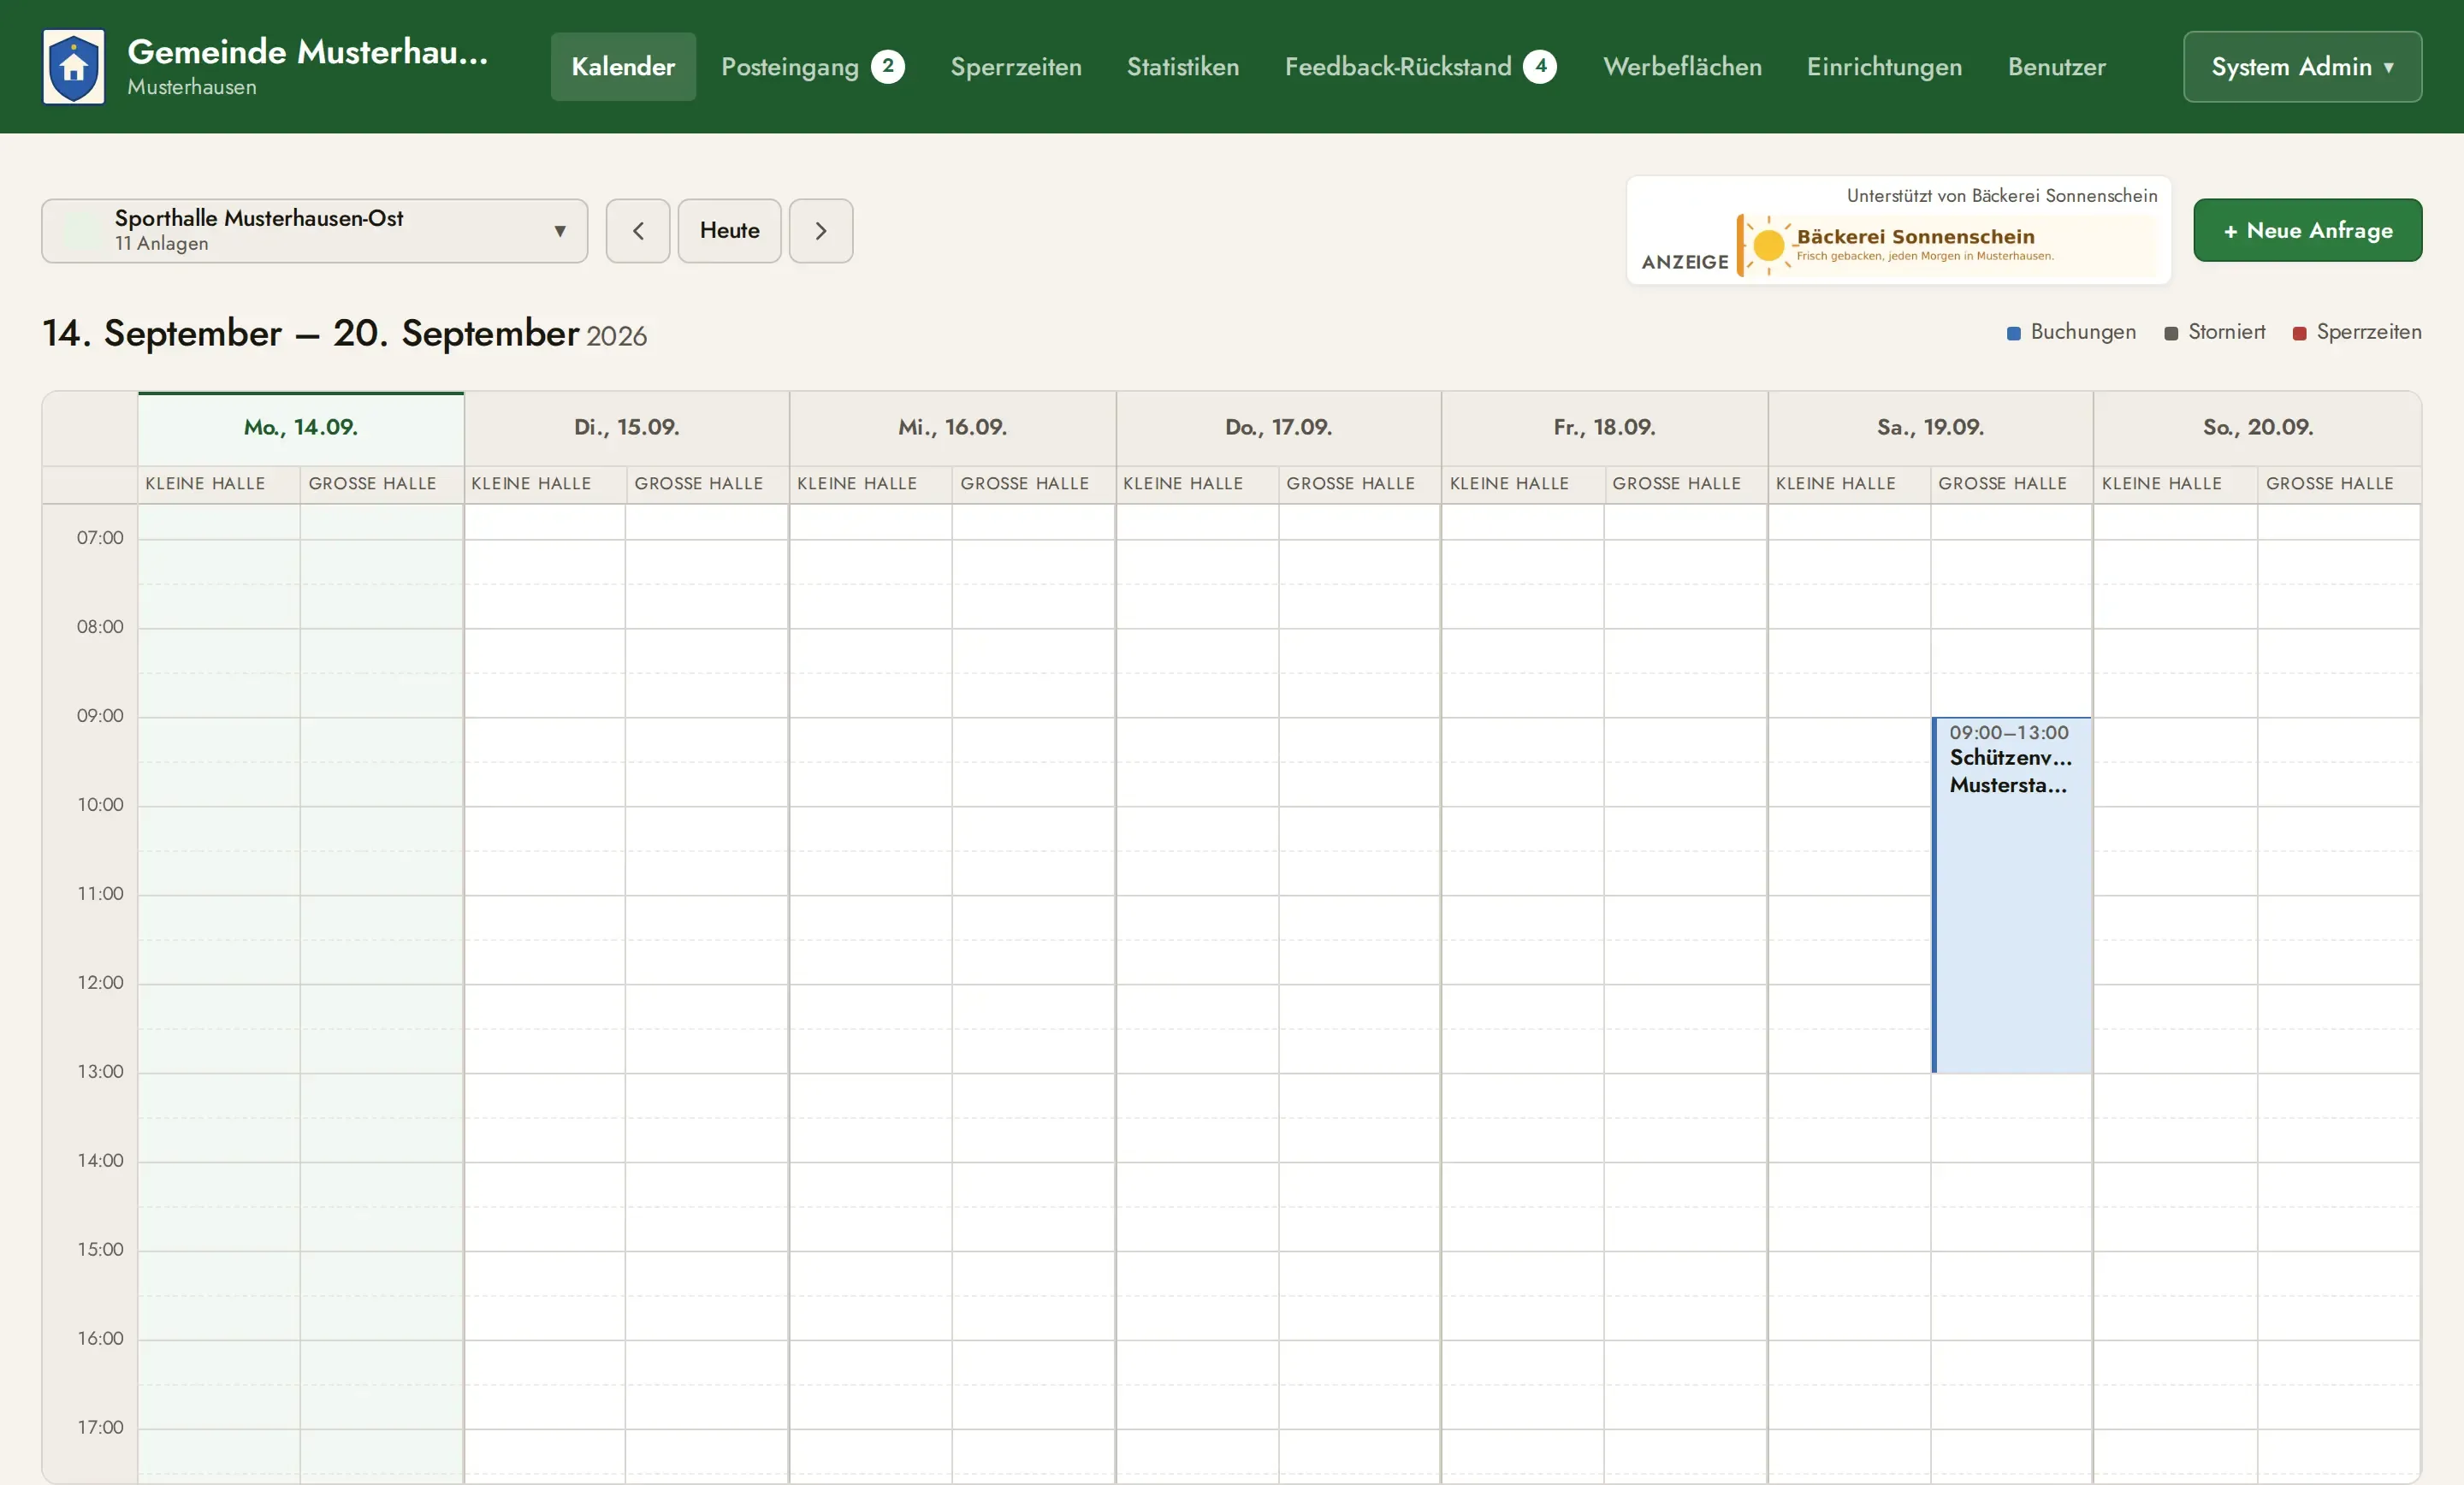Open the Werbeflächen tab
Image resolution: width=2464 pixels, height=1485 pixels.
pos(1683,67)
